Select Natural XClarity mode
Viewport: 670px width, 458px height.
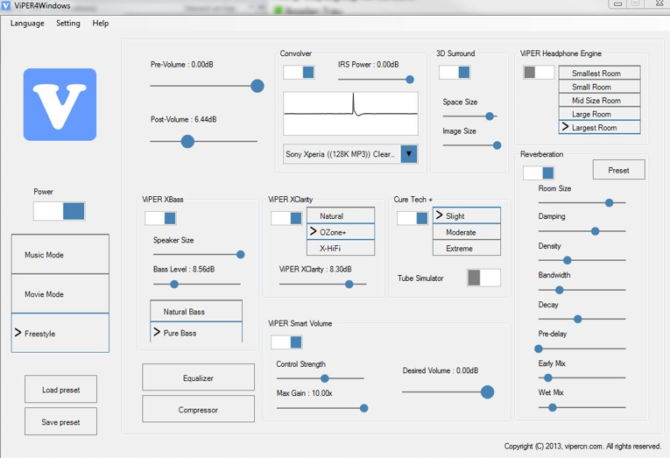[341, 216]
